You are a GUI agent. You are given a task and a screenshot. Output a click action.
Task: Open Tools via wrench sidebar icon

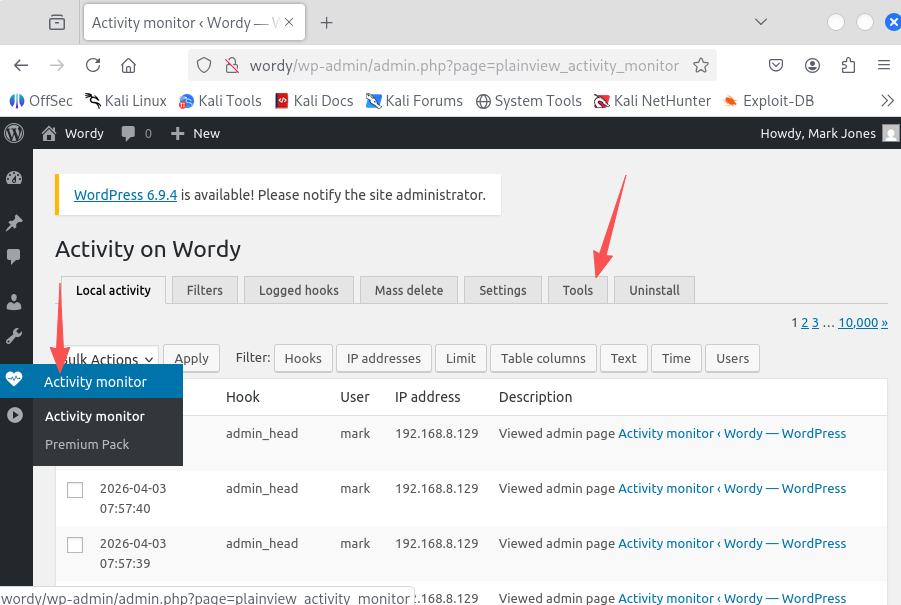(14, 336)
